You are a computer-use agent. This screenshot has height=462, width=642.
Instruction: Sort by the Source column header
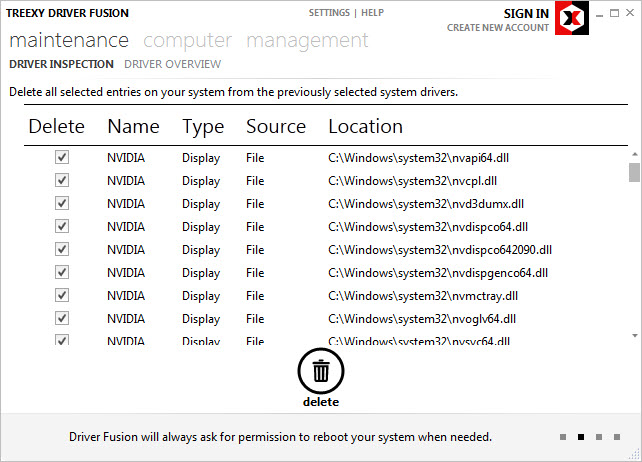(x=276, y=126)
